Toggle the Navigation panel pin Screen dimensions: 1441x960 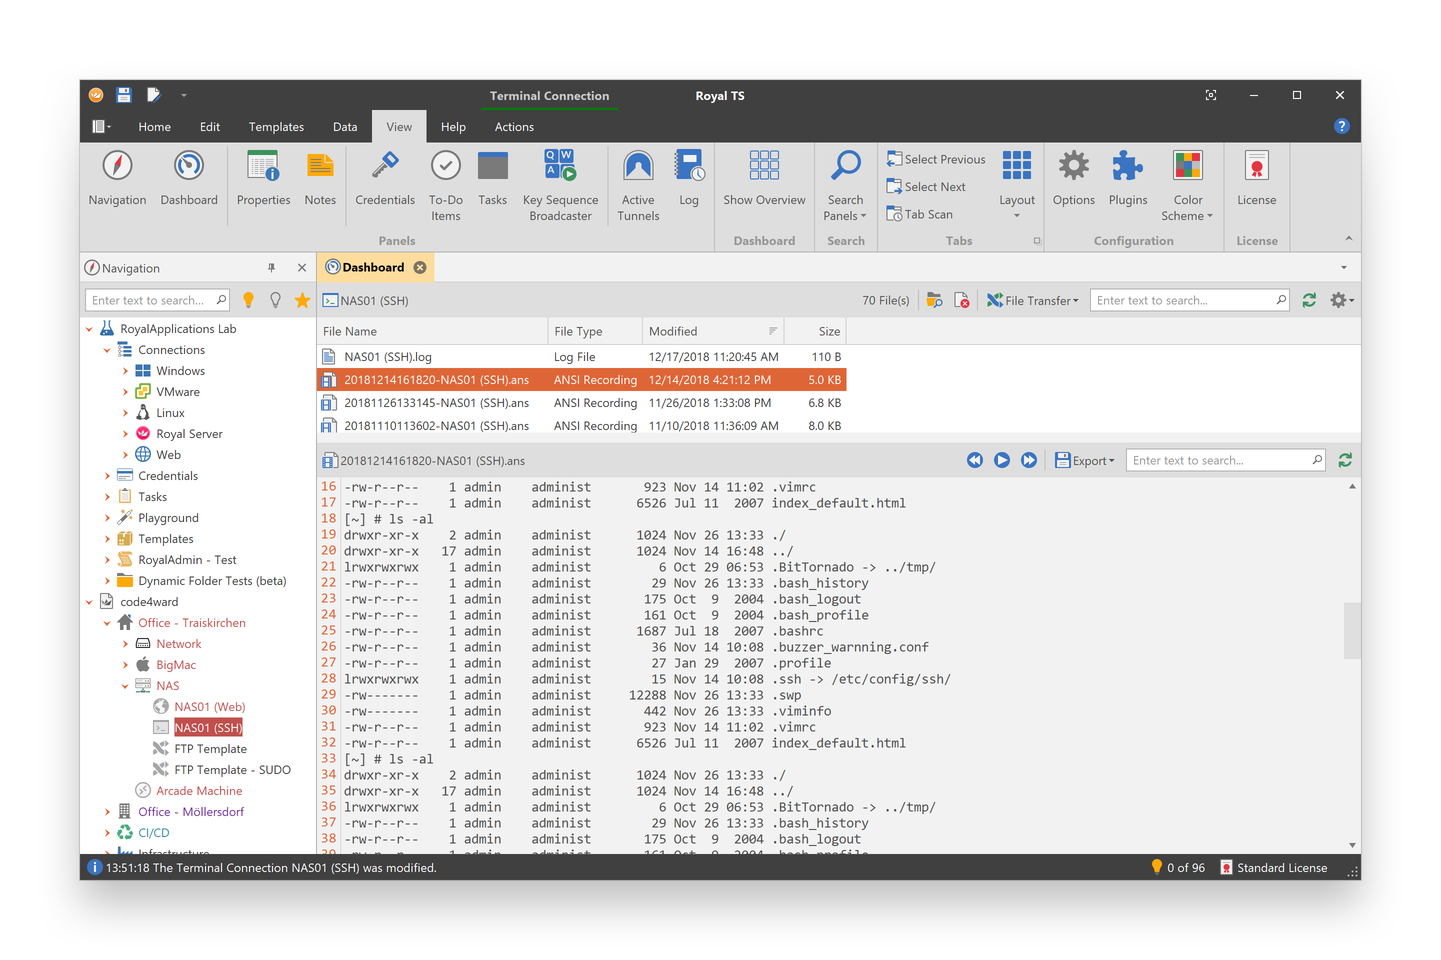click(x=271, y=267)
